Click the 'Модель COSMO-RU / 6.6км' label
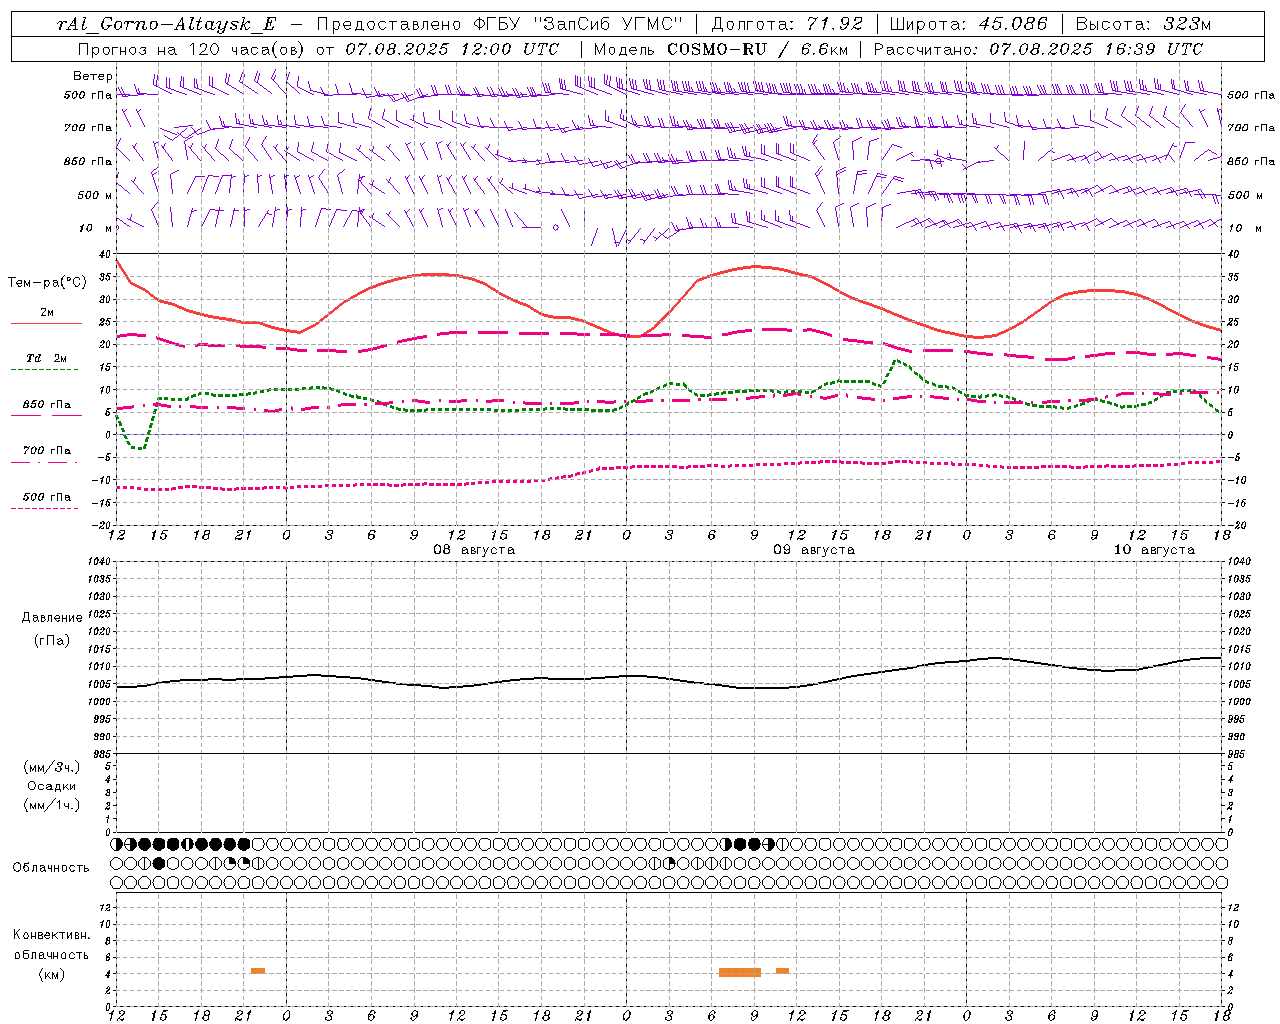1280x1024 pixels. (x=720, y=49)
